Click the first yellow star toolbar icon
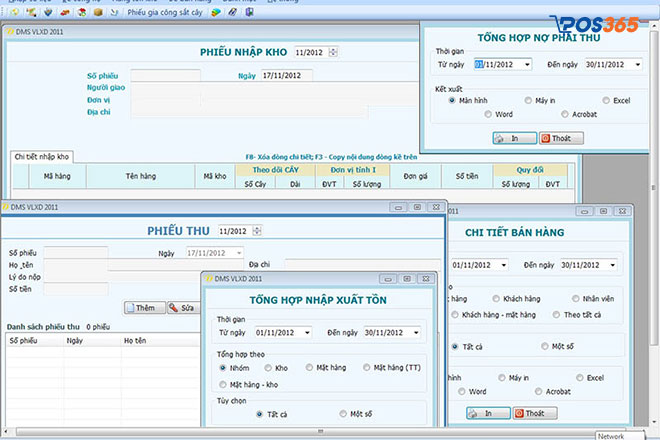 tap(12, 13)
